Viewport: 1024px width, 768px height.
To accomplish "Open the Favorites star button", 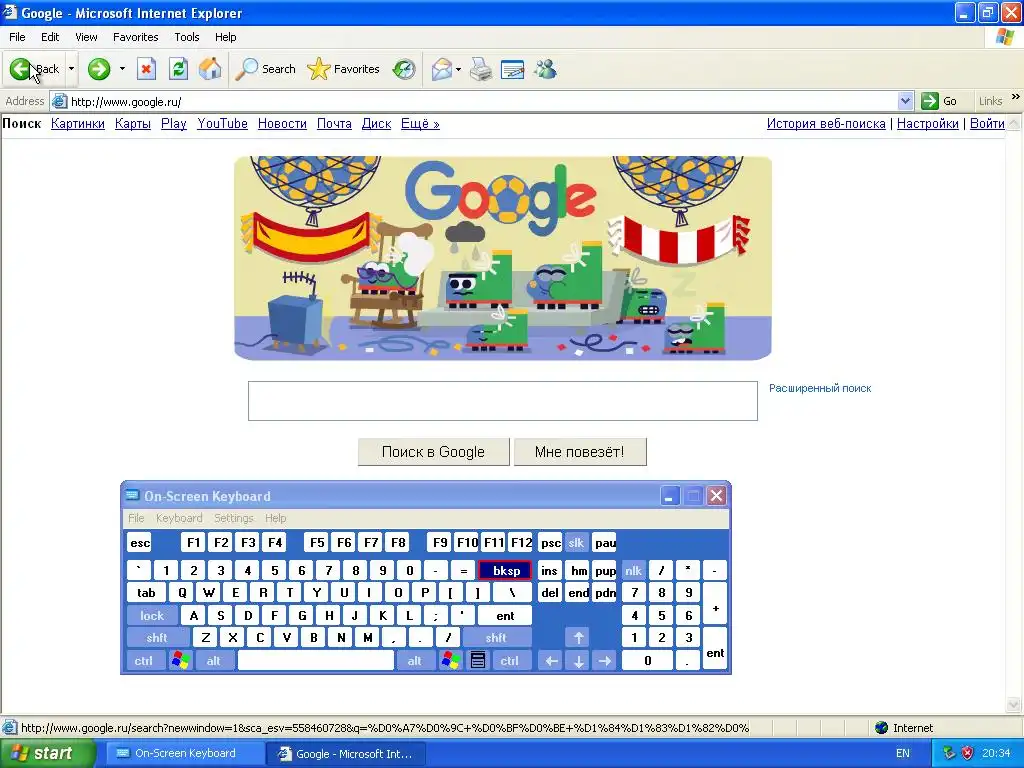I will [x=344, y=69].
